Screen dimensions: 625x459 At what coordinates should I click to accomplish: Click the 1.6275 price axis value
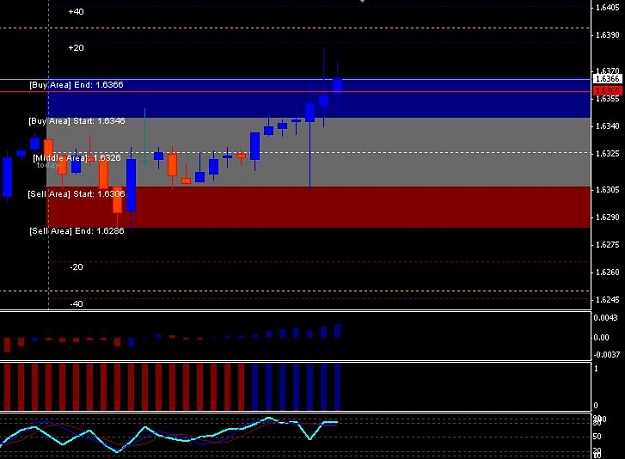pyautogui.click(x=607, y=245)
